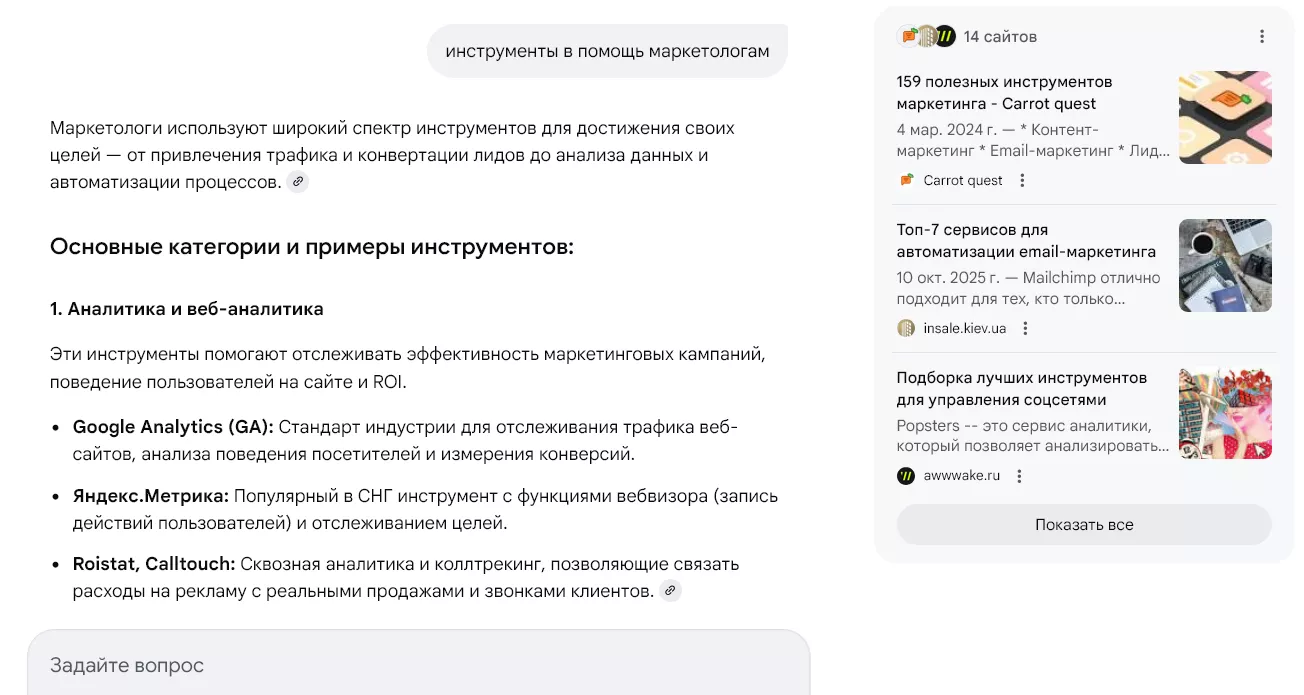1304x695 pixels.
Task: Select the user query bubble "инструменты в помощь маркетологам"
Action: pyautogui.click(x=607, y=50)
